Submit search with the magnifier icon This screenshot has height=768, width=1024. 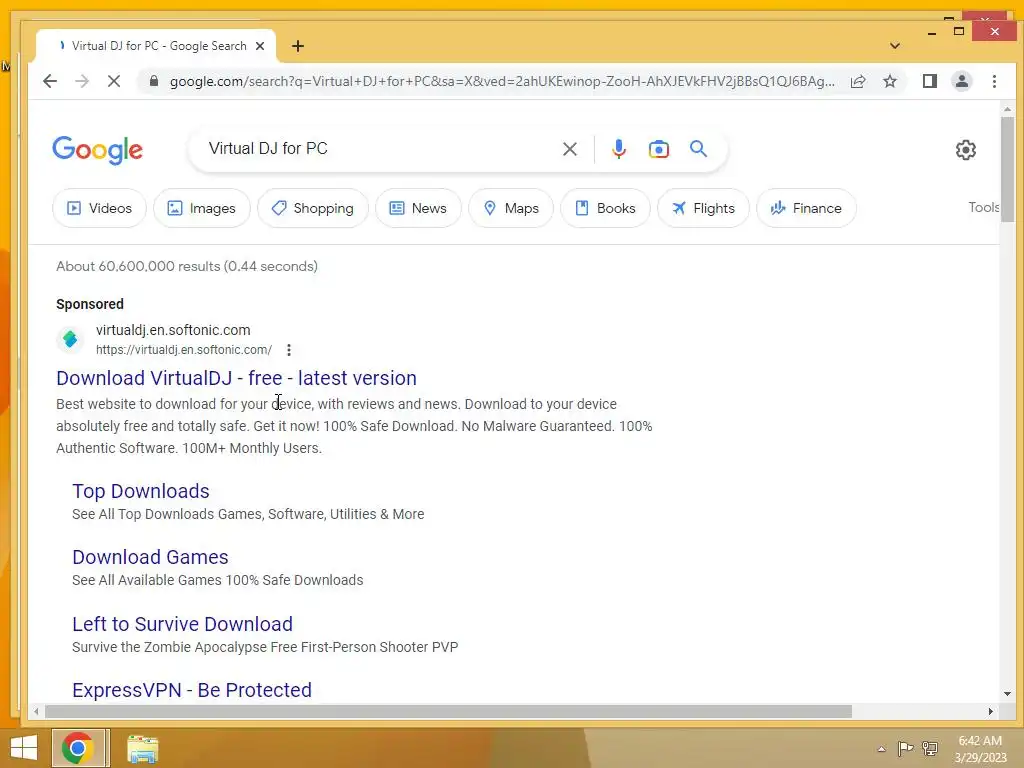coord(698,149)
